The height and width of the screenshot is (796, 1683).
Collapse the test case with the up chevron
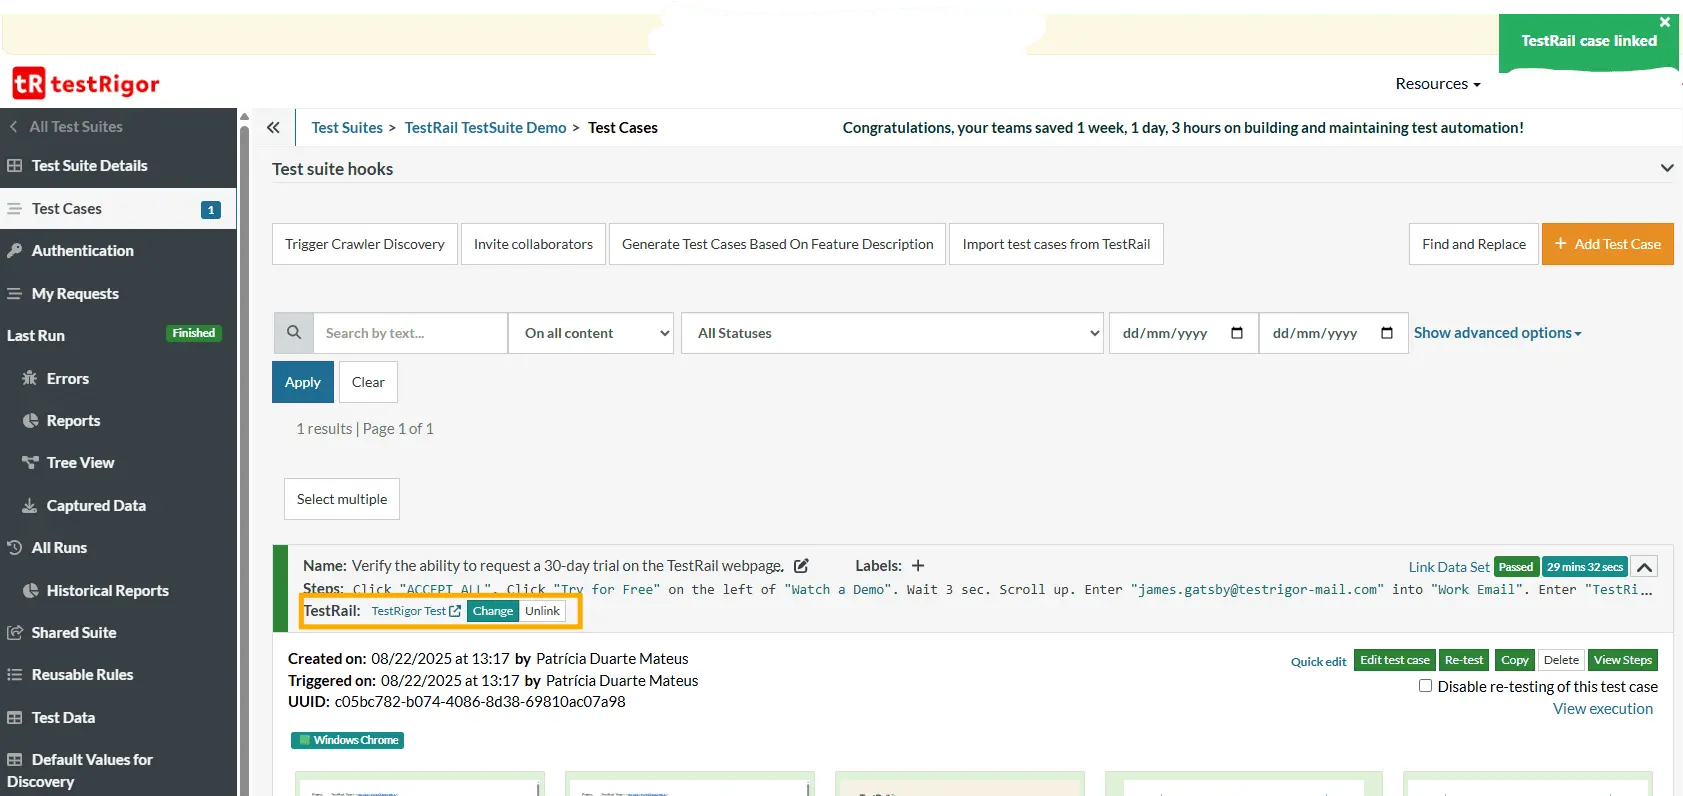coord(1644,567)
